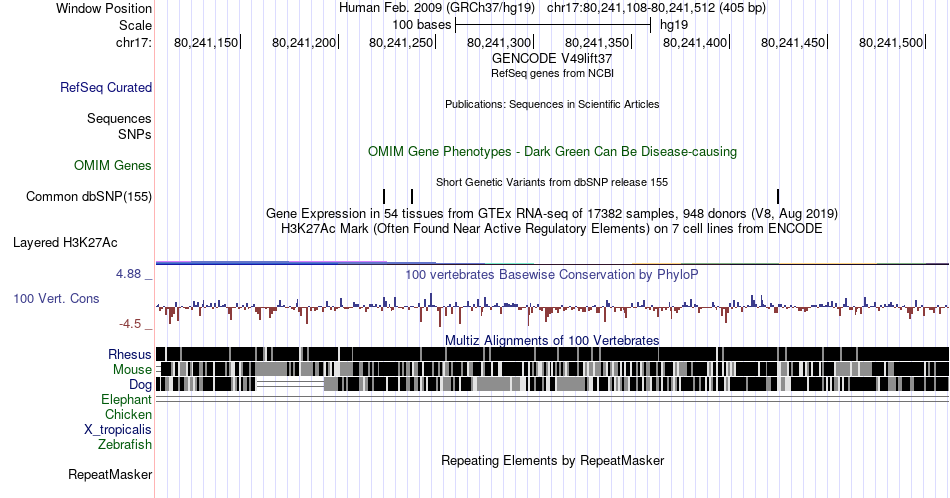Click the 4.88 PhyloP maximum value

click(128, 274)
